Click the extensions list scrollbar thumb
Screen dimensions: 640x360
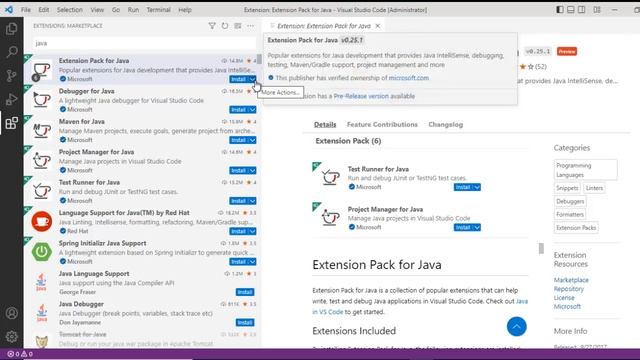[x=259, y=58]
